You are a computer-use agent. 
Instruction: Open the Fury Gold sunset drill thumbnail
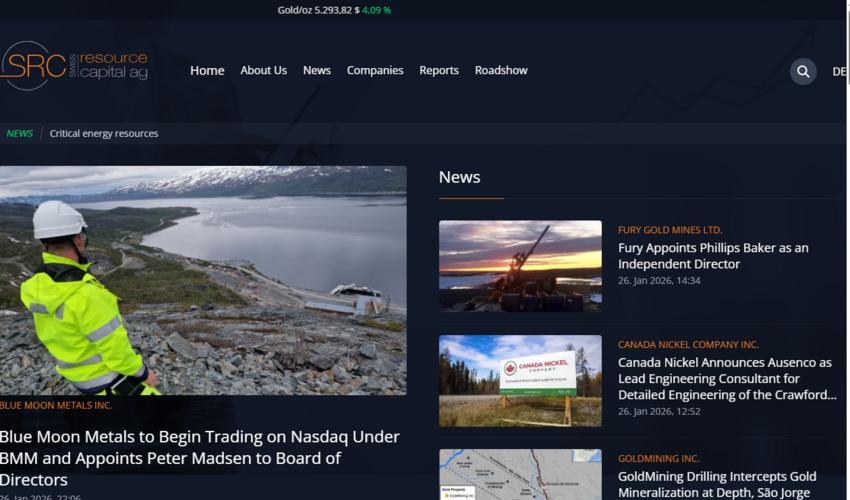pos(520,266)
